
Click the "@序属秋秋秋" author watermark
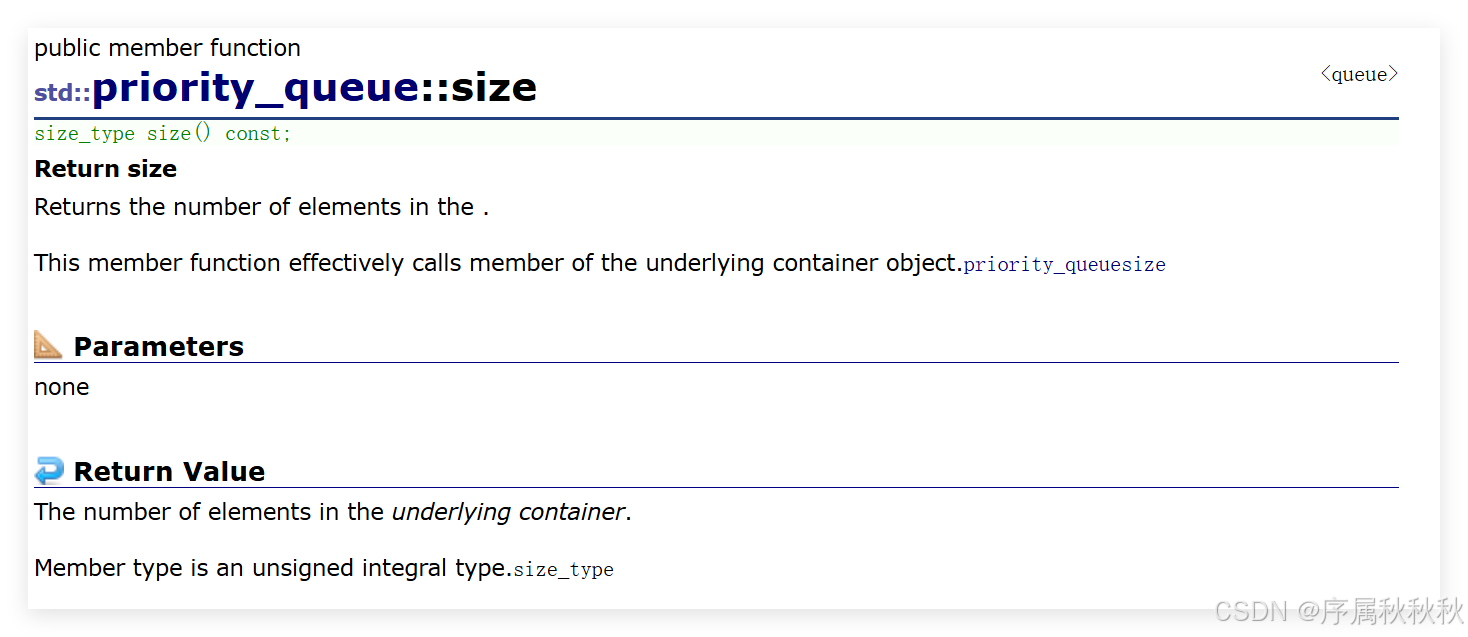tap(1379, 610)
